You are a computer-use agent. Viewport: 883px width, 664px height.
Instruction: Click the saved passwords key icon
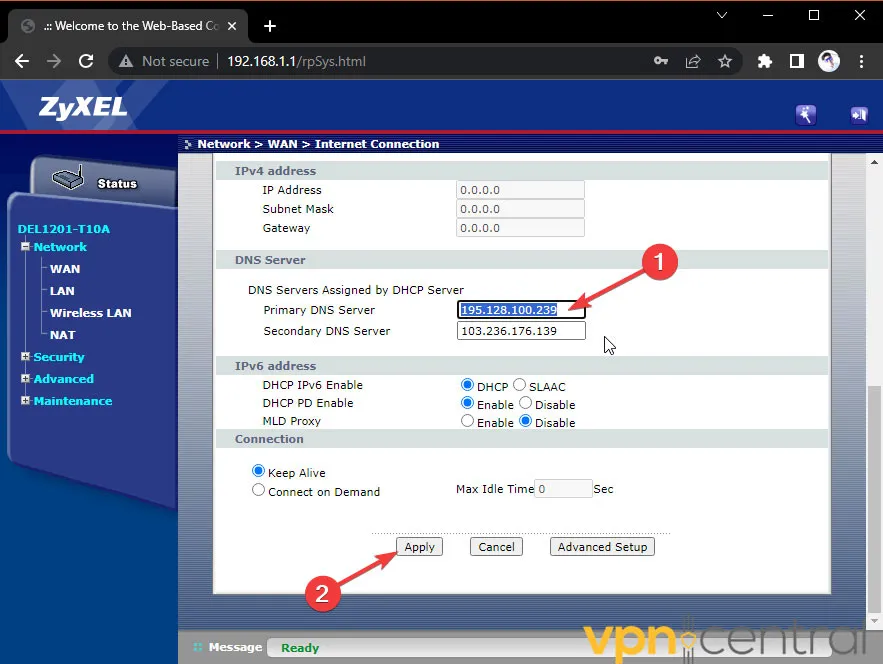pyautogui.click(x=661, y=61)
